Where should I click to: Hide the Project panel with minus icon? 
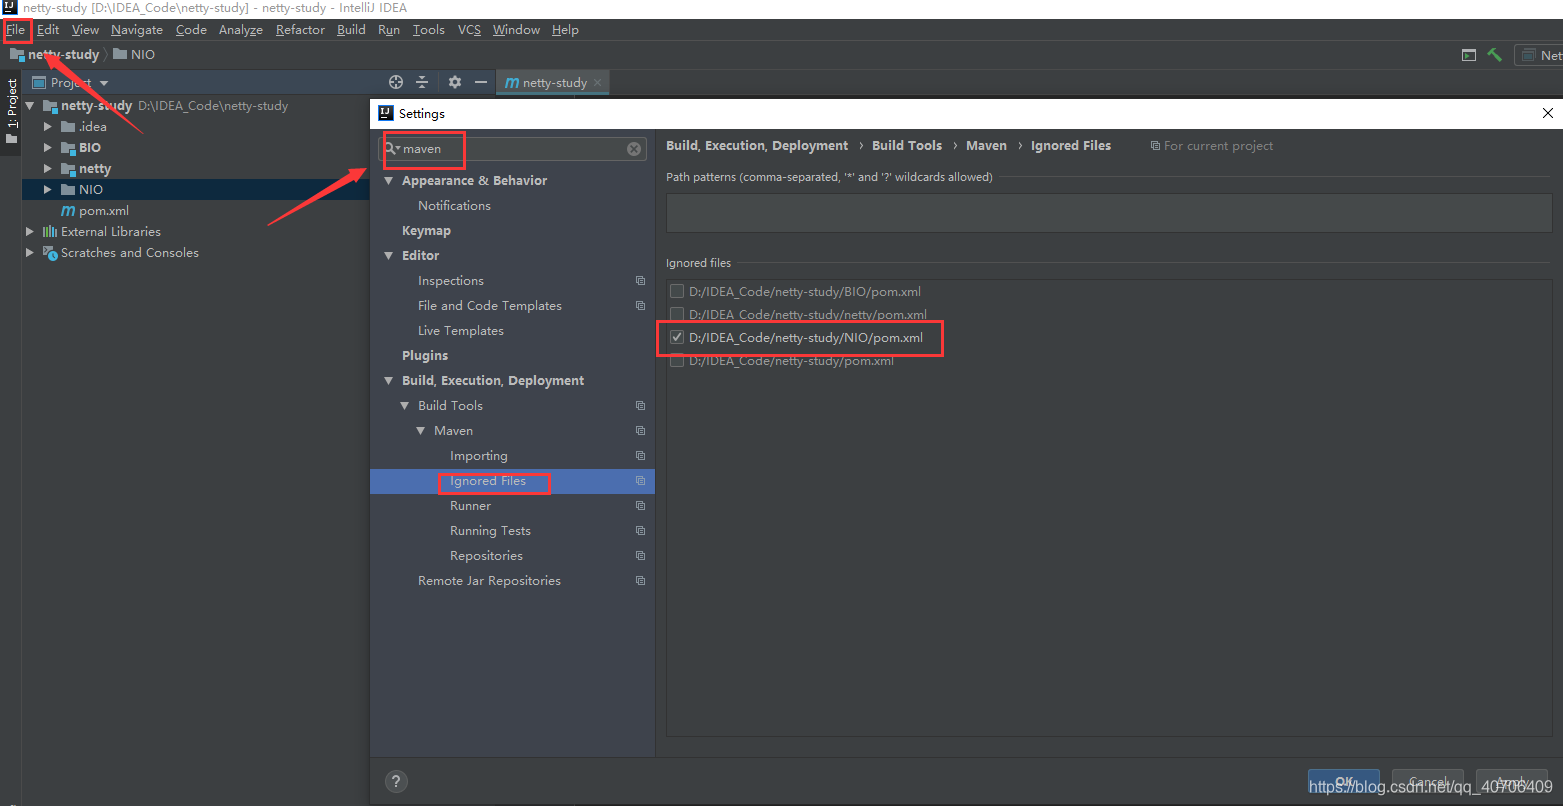(x=481, y=82)
